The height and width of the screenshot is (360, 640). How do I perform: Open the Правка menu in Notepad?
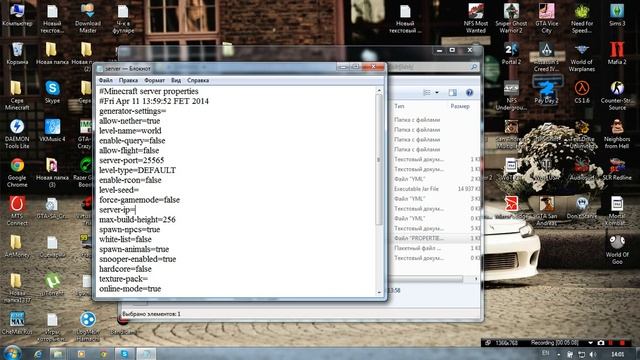[x=128, y=80]
